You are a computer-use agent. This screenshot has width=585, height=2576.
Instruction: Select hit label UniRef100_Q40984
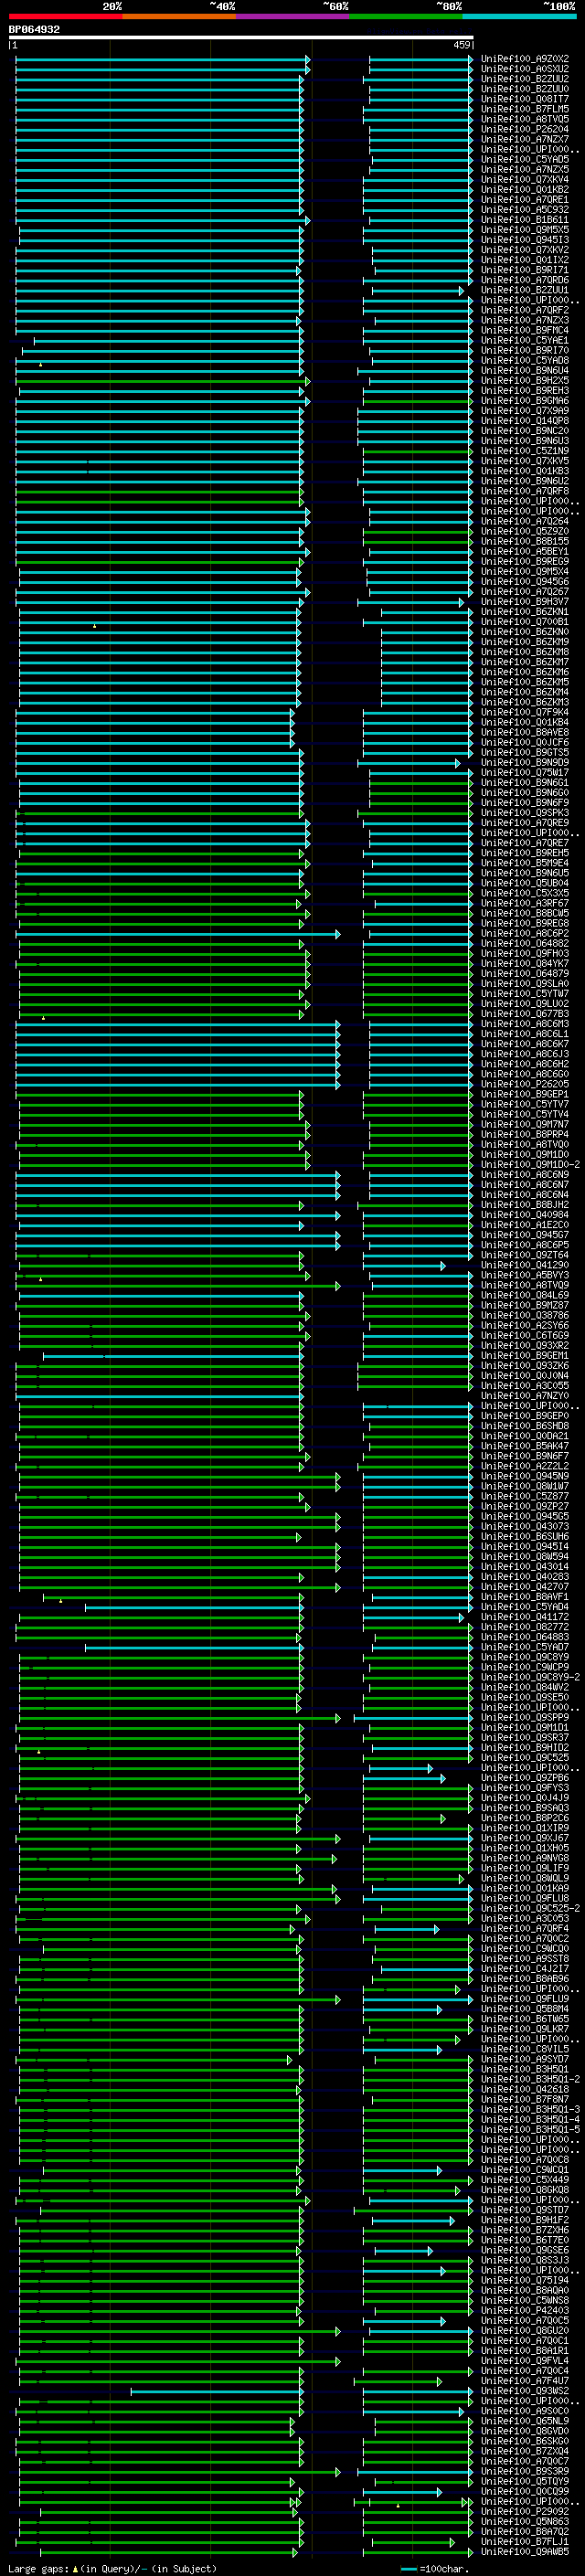(x=525, y=1215)
